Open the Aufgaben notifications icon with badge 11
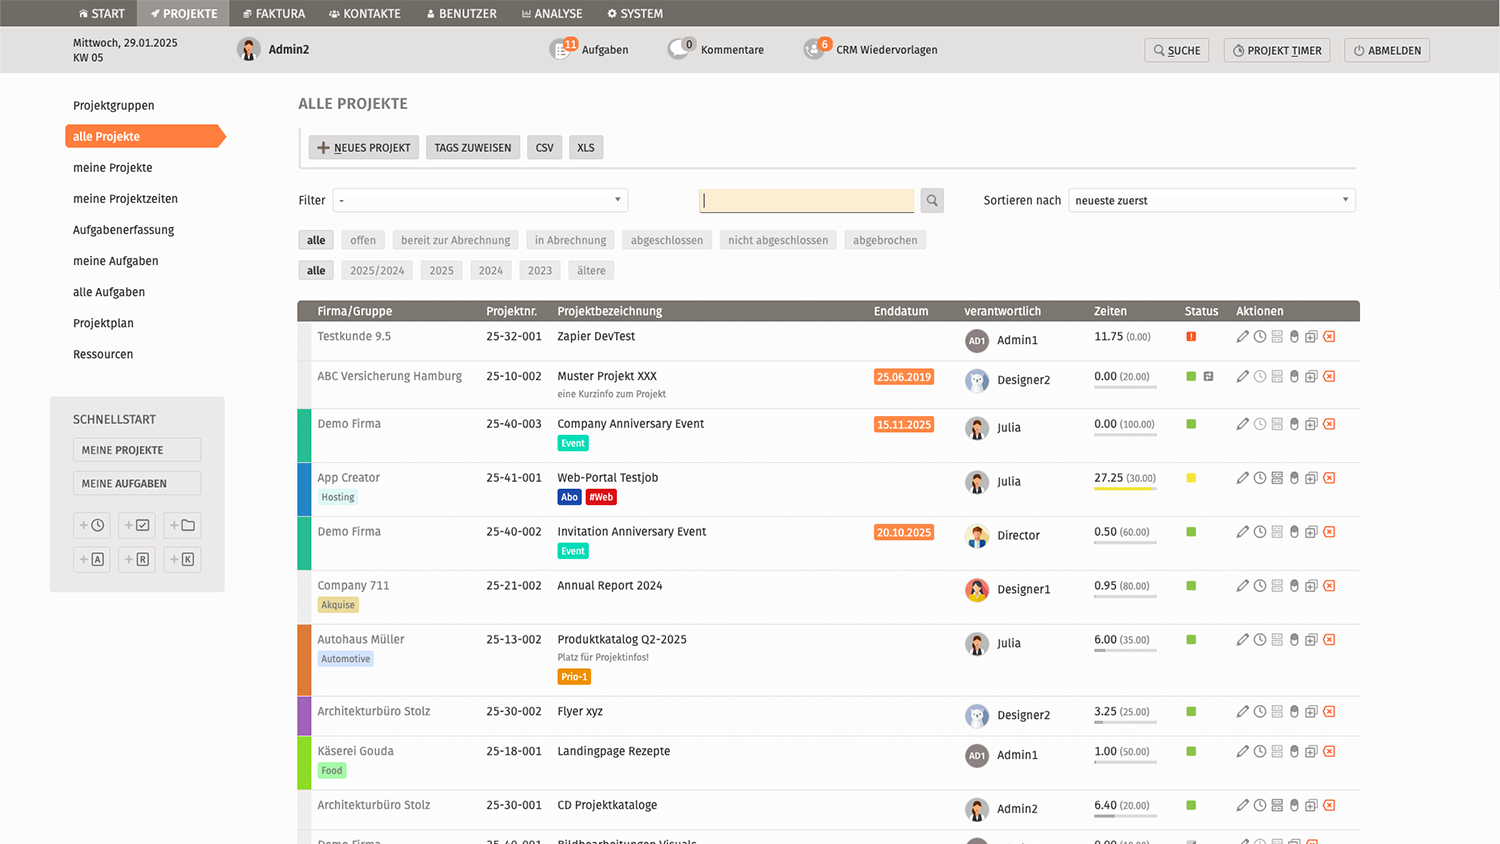Screen dimensions: 1500x844 (563, 49)
